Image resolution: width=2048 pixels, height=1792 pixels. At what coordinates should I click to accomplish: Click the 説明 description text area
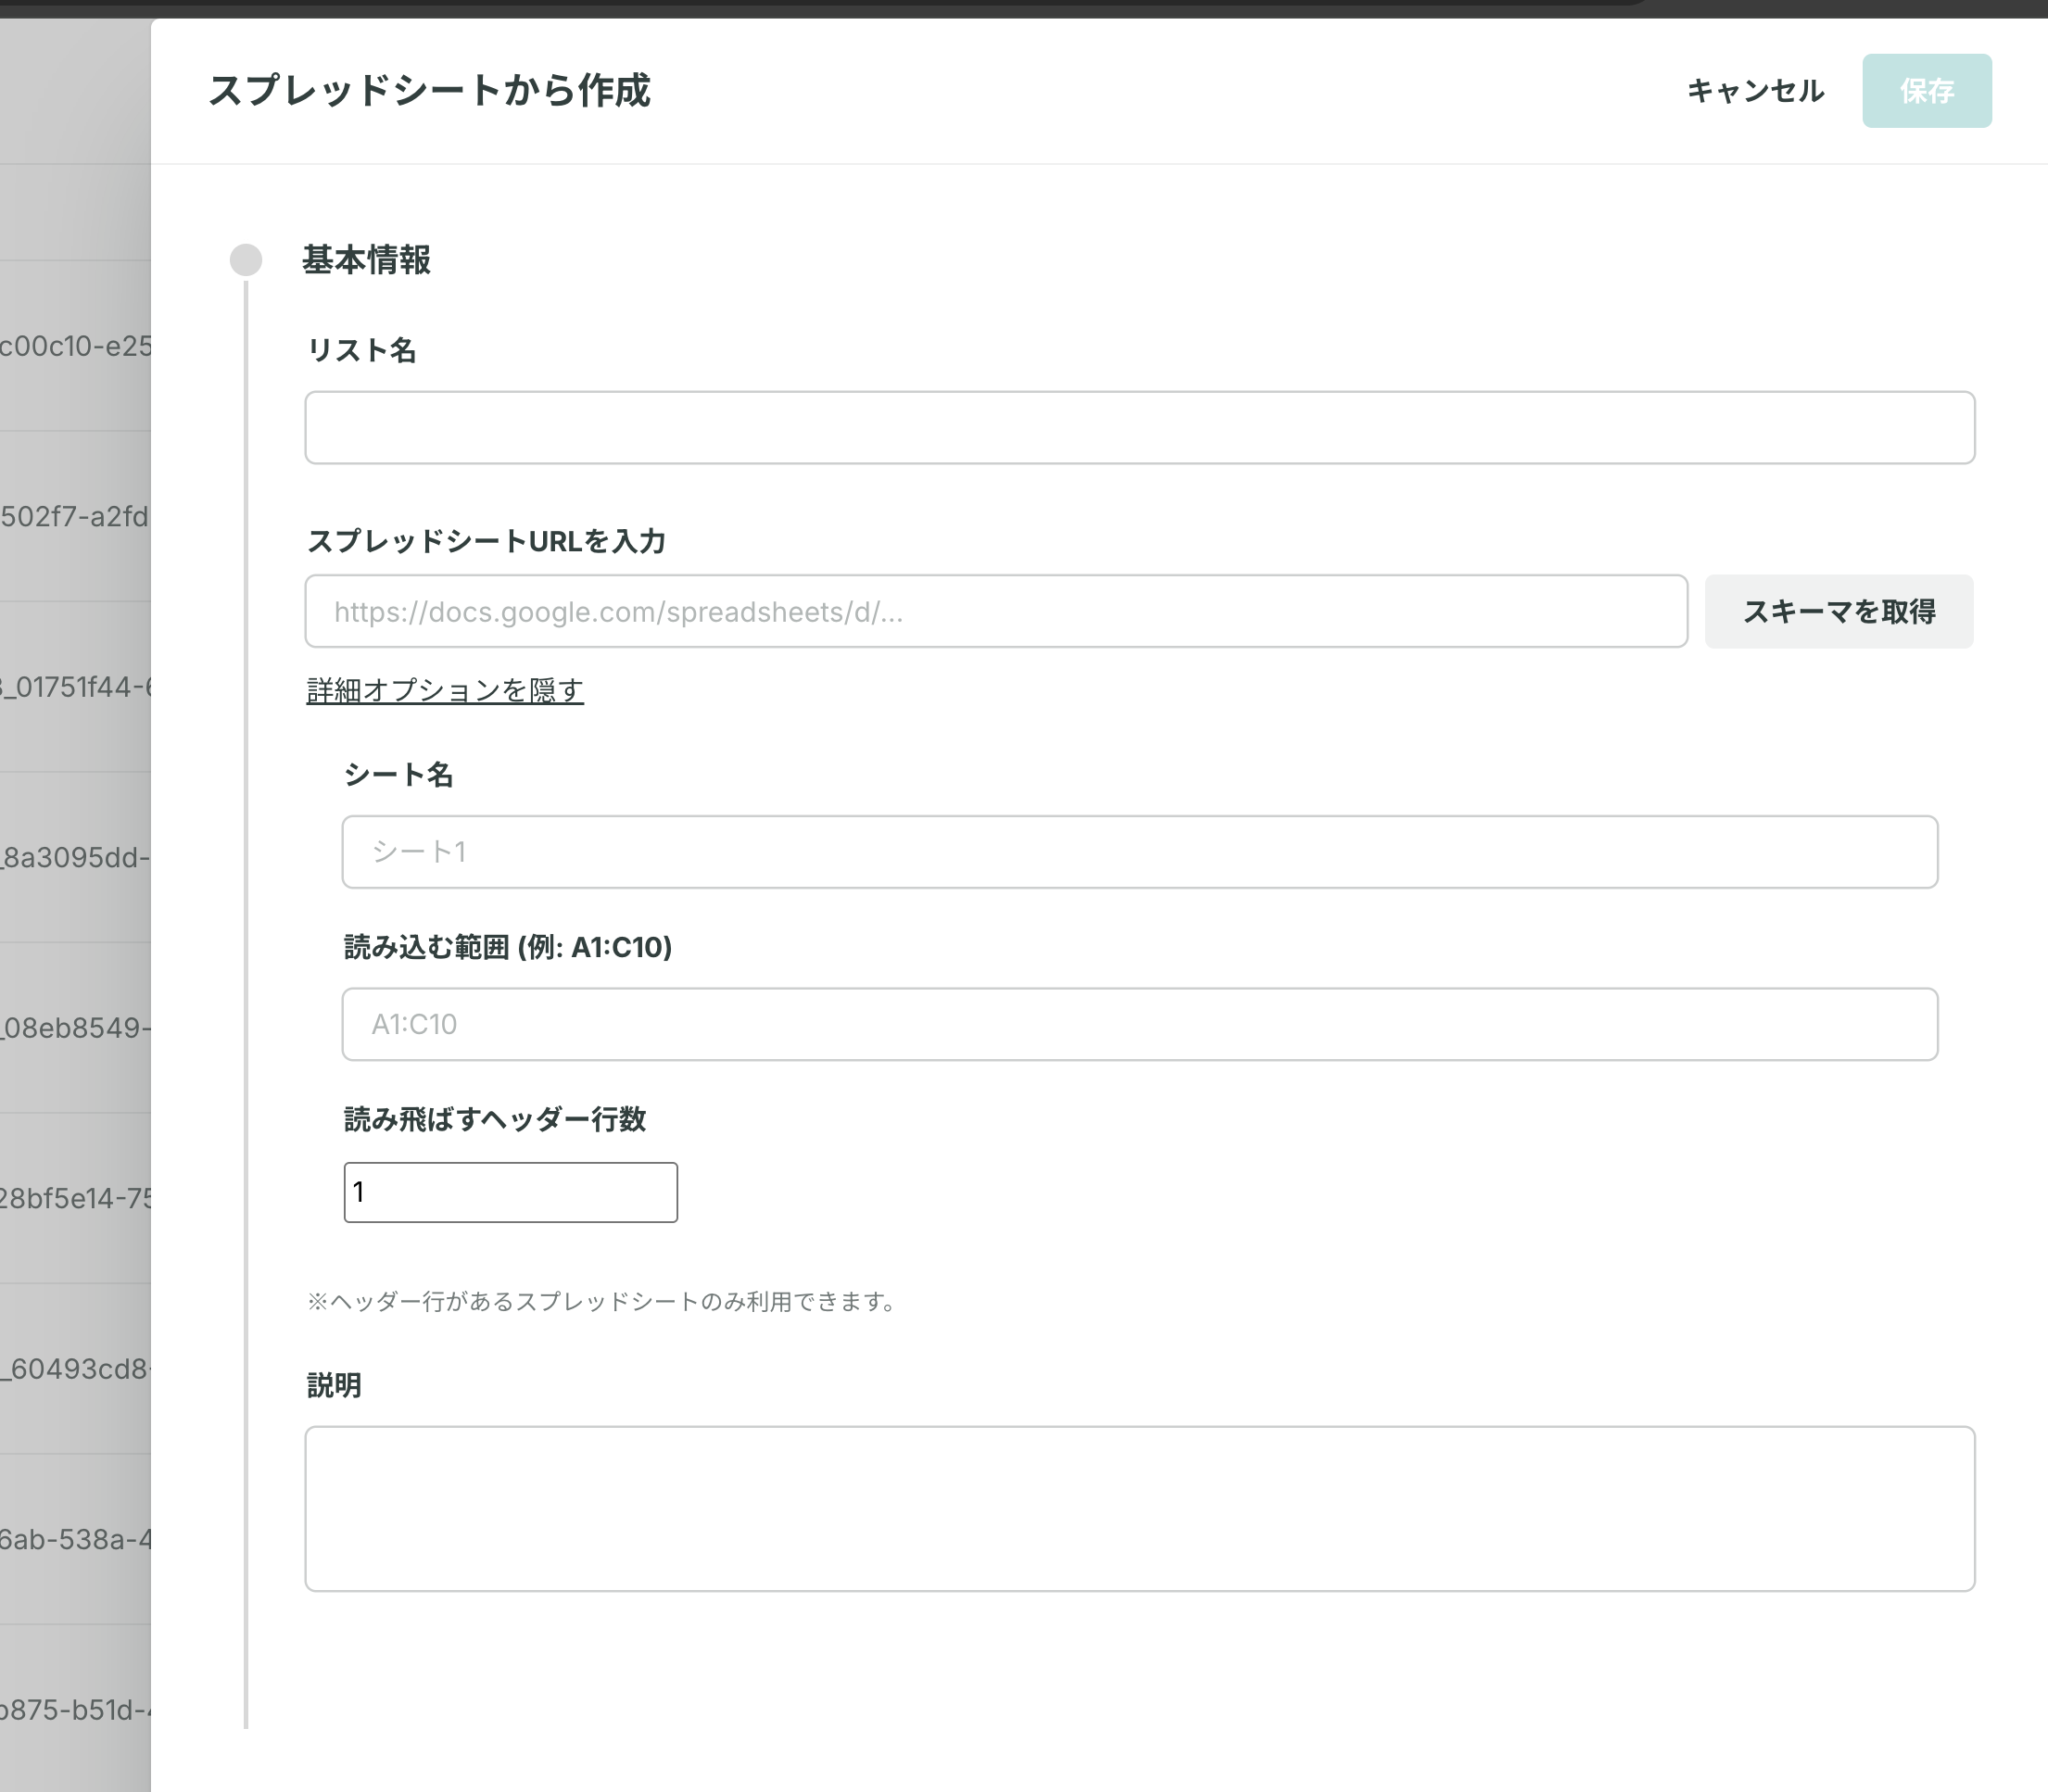[1139, 1508]
